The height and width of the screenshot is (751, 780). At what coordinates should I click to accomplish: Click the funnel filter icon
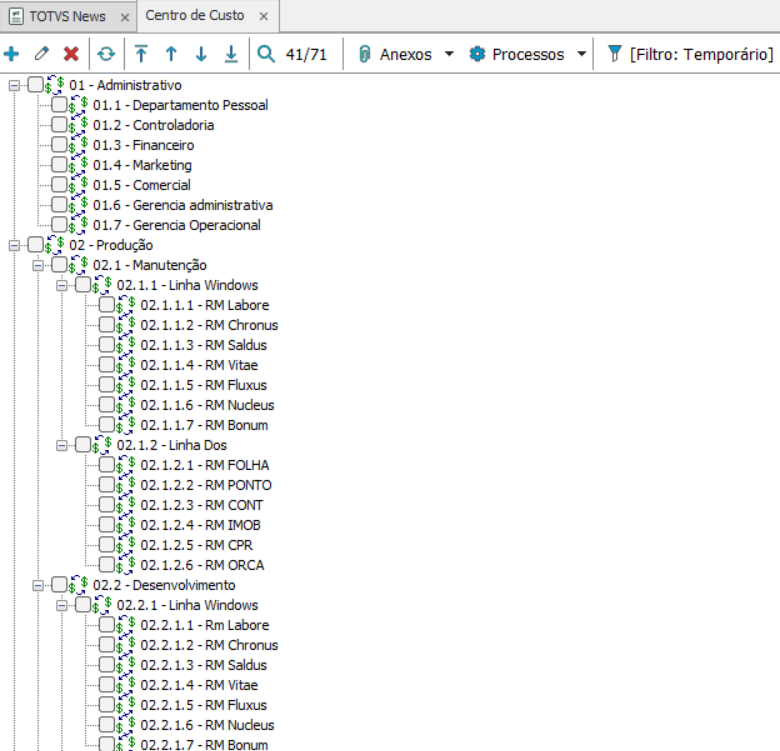[x=615, y=53]
